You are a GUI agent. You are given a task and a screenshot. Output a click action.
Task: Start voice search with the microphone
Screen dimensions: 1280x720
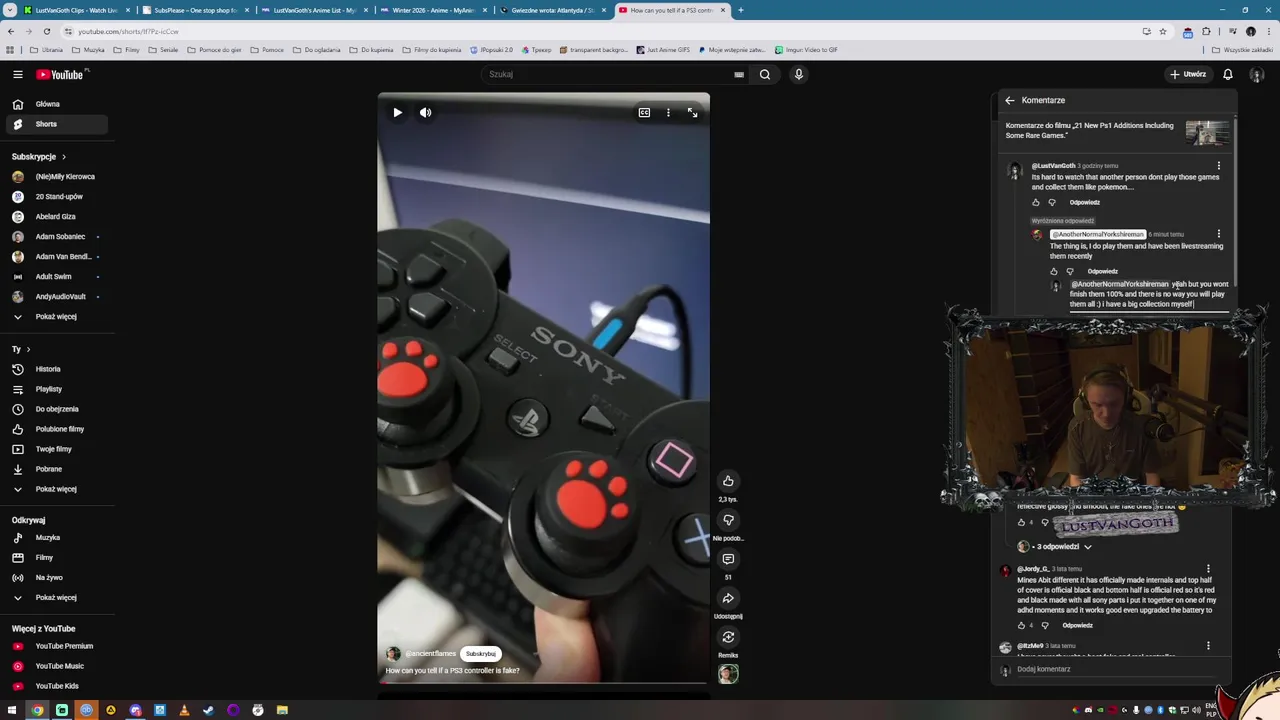tap(798, 74)
